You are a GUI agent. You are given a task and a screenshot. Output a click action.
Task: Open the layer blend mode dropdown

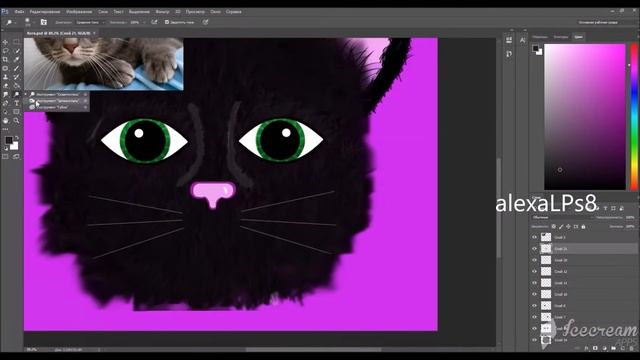pos(562,218)
